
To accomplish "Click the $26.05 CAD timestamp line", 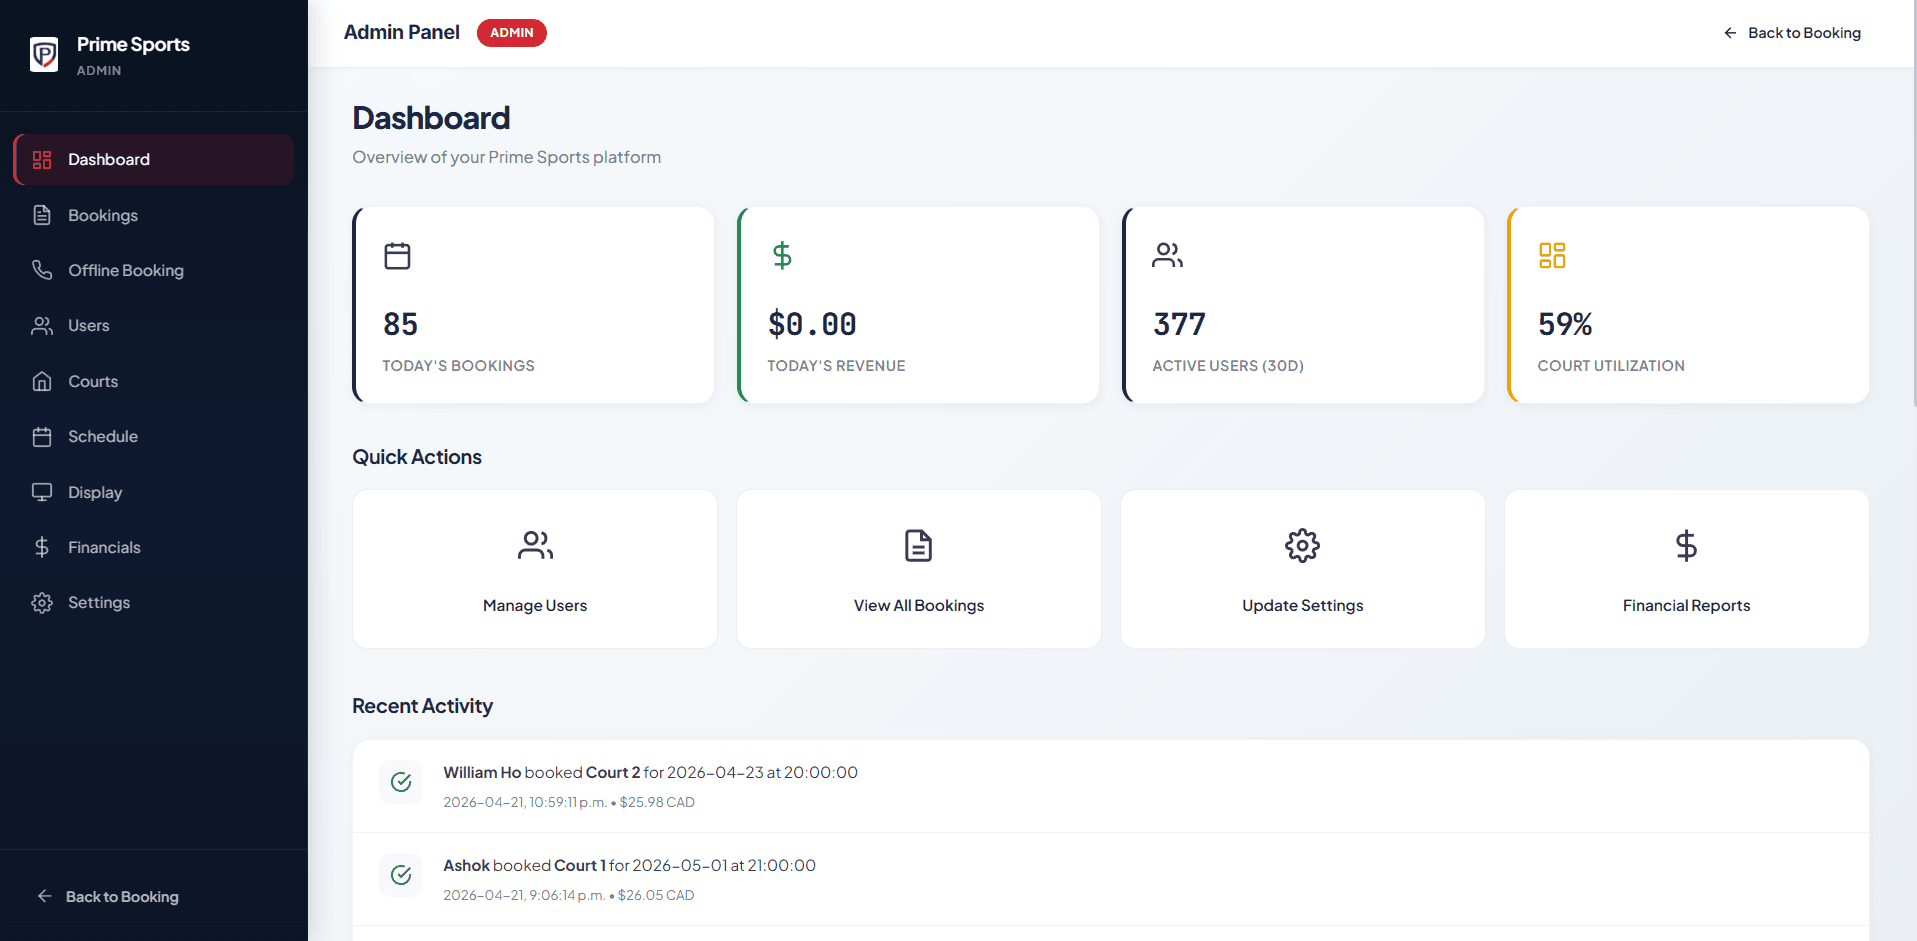I will (x=569, y=895).
